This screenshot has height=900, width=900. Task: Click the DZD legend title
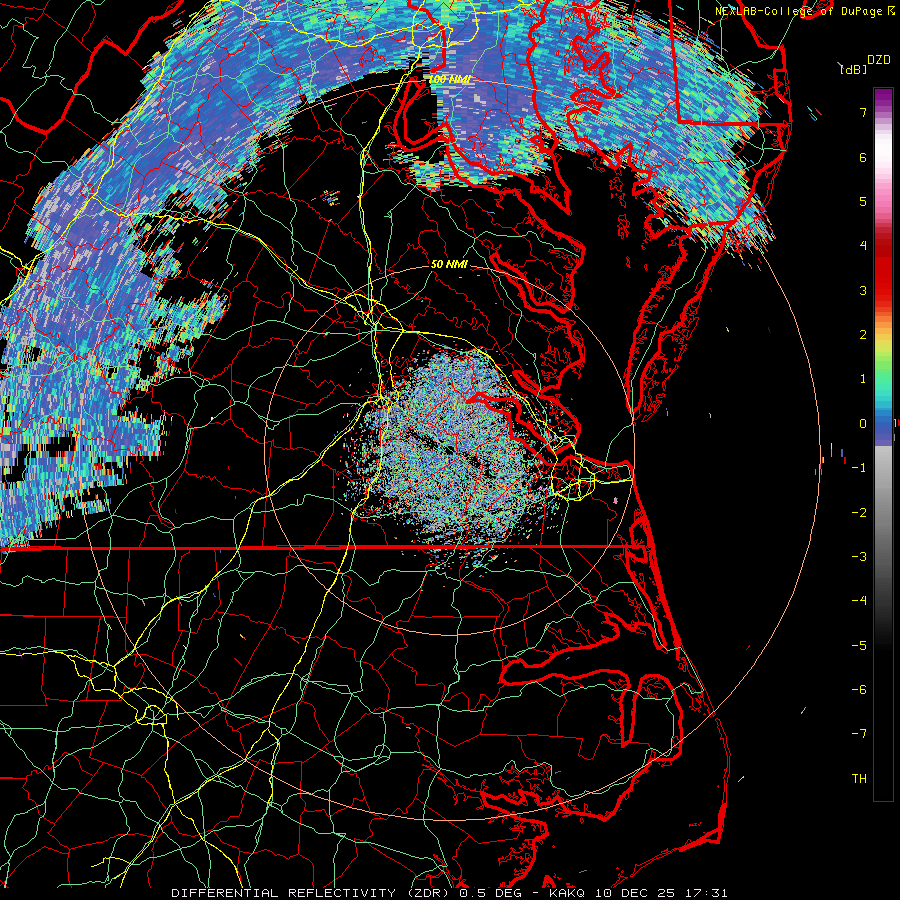[x=879, y=60]
